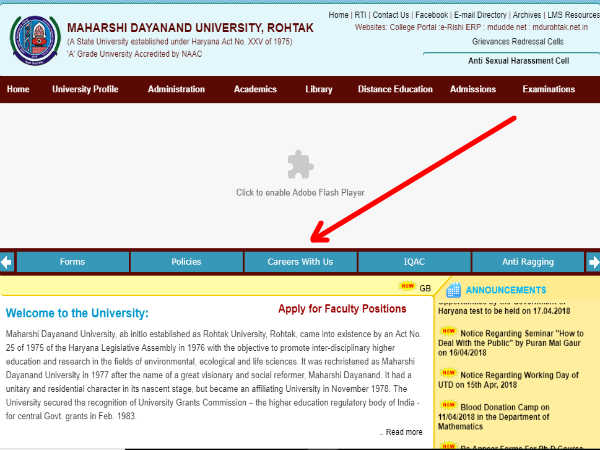Click new badge beside Seminar notice
The width and height of the screenshot is (600, 450).
[448, 331]
